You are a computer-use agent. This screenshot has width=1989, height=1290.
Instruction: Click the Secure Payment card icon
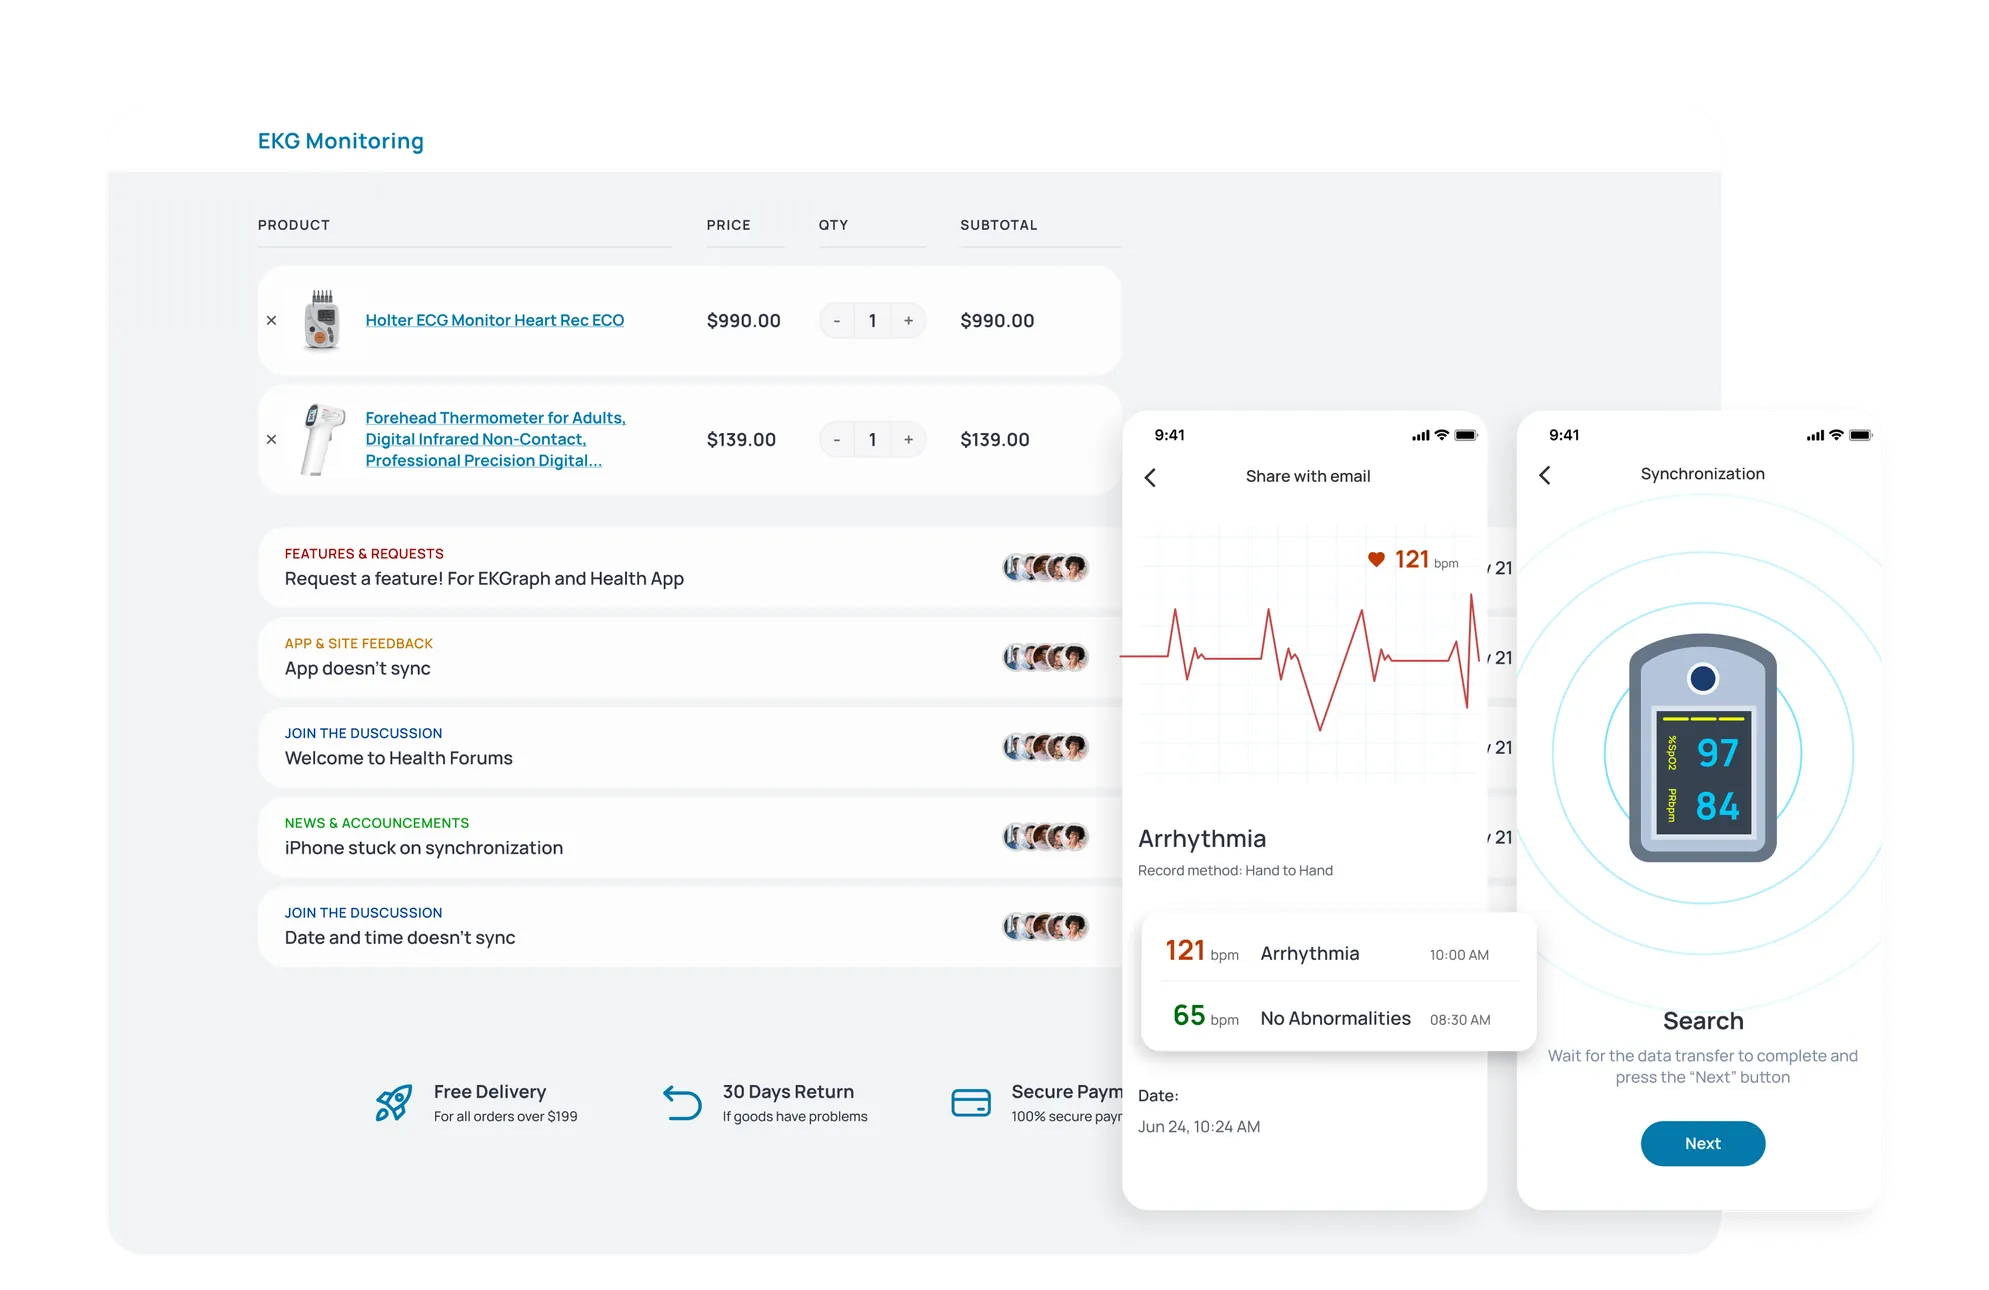click(x=970, y=1103)
